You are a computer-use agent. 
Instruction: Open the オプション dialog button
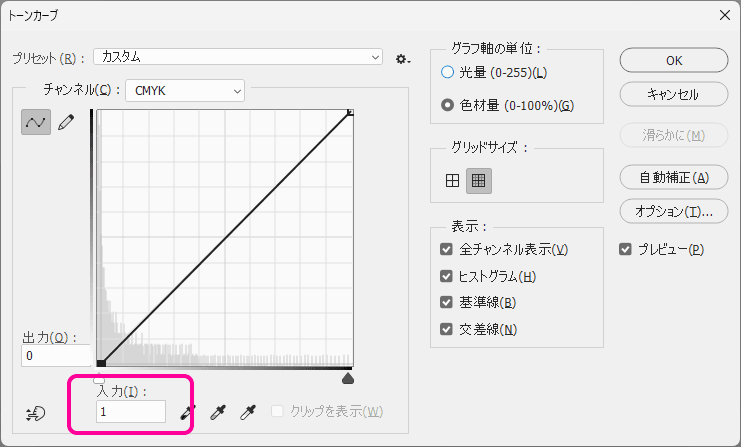674,211
